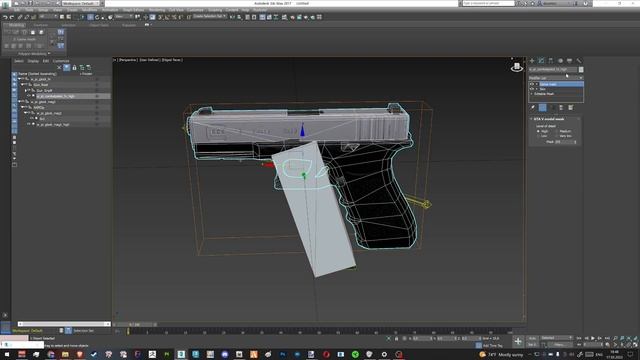Switch to the Object Paint ribbon tab
640x360 pixels.
pyautogui.click(x=99, y=25)
